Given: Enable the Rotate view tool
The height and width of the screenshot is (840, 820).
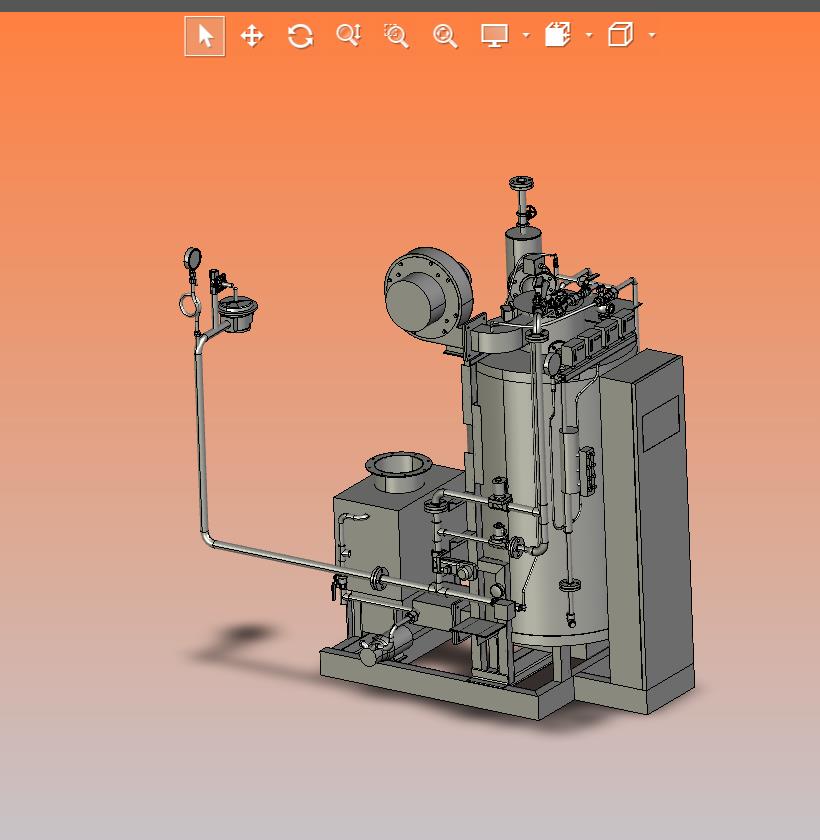Looking at the screenshot, I should click(300, 36).
